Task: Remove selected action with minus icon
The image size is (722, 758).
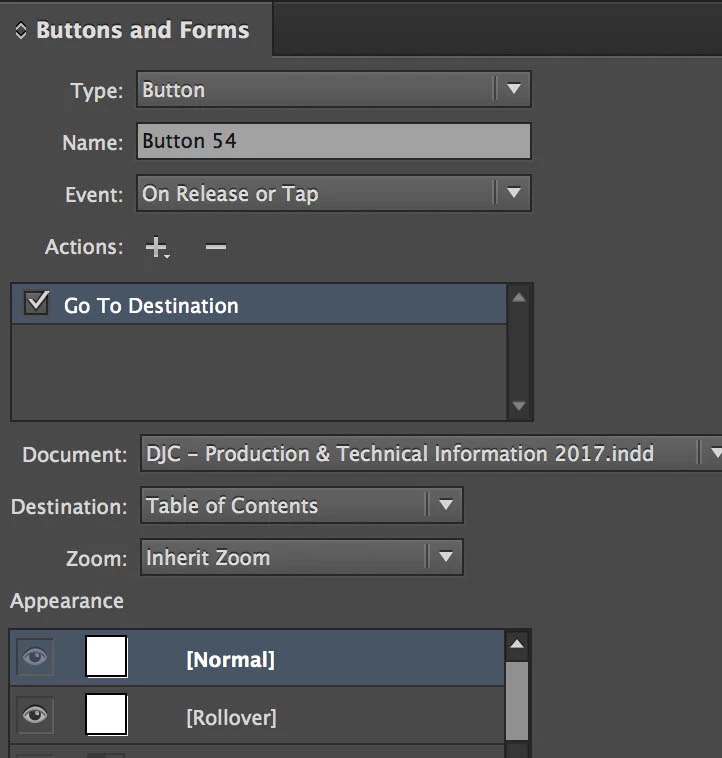Action: click(215, 247)
